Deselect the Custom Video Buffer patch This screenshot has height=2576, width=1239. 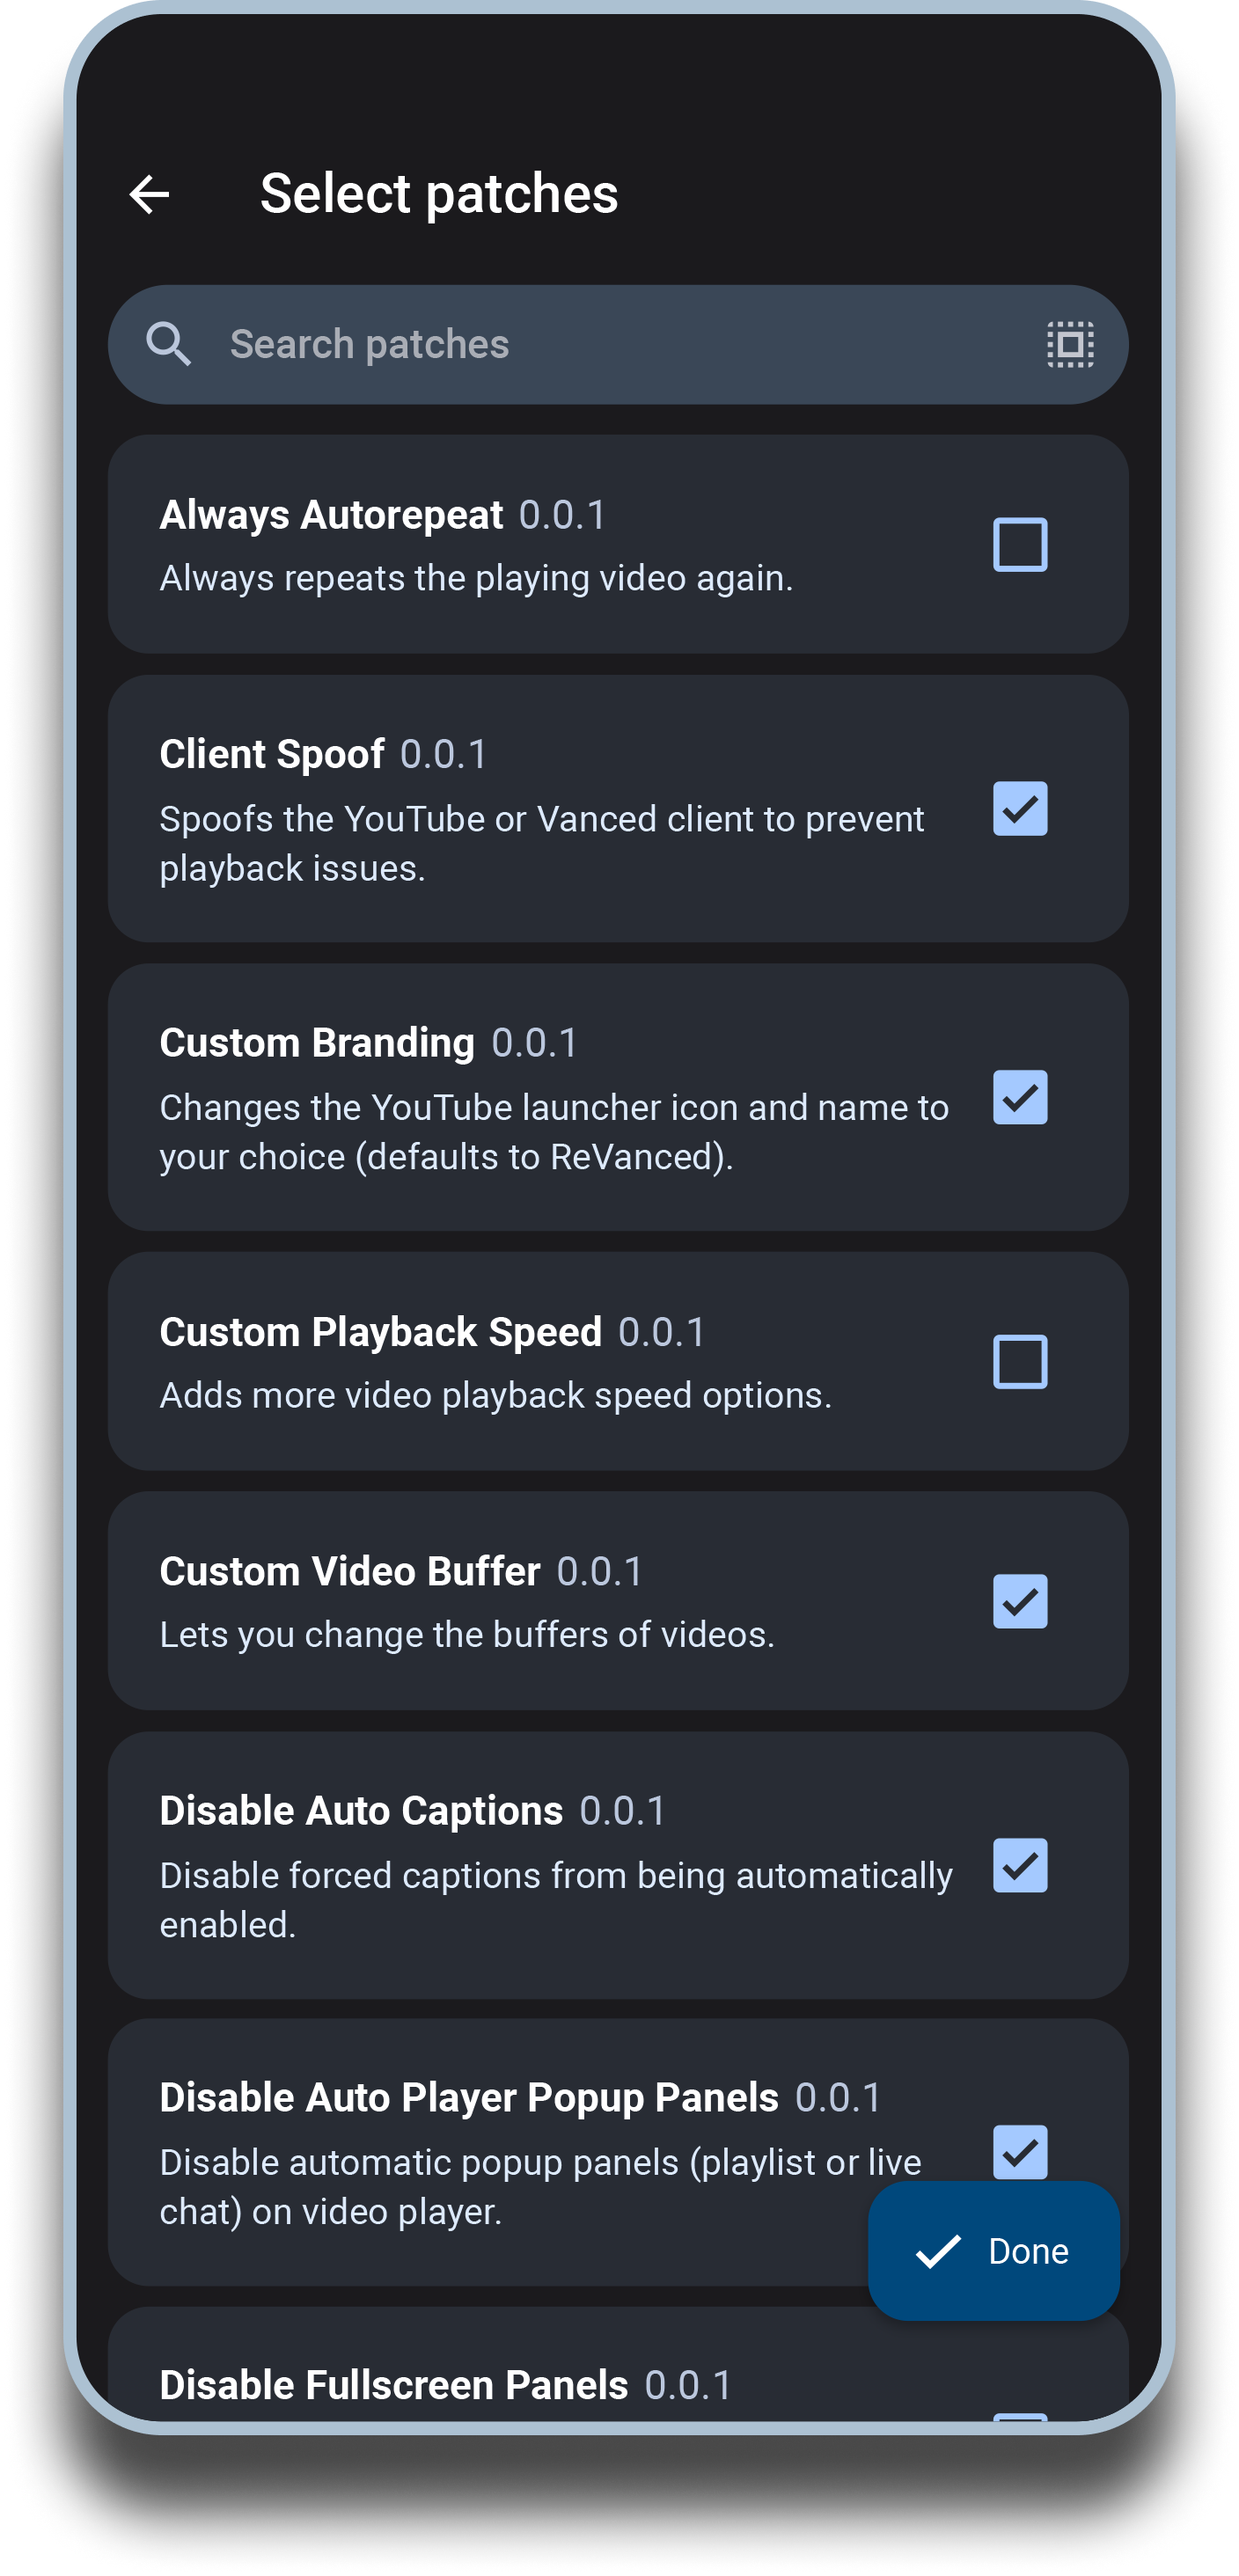point(1020,1600)
